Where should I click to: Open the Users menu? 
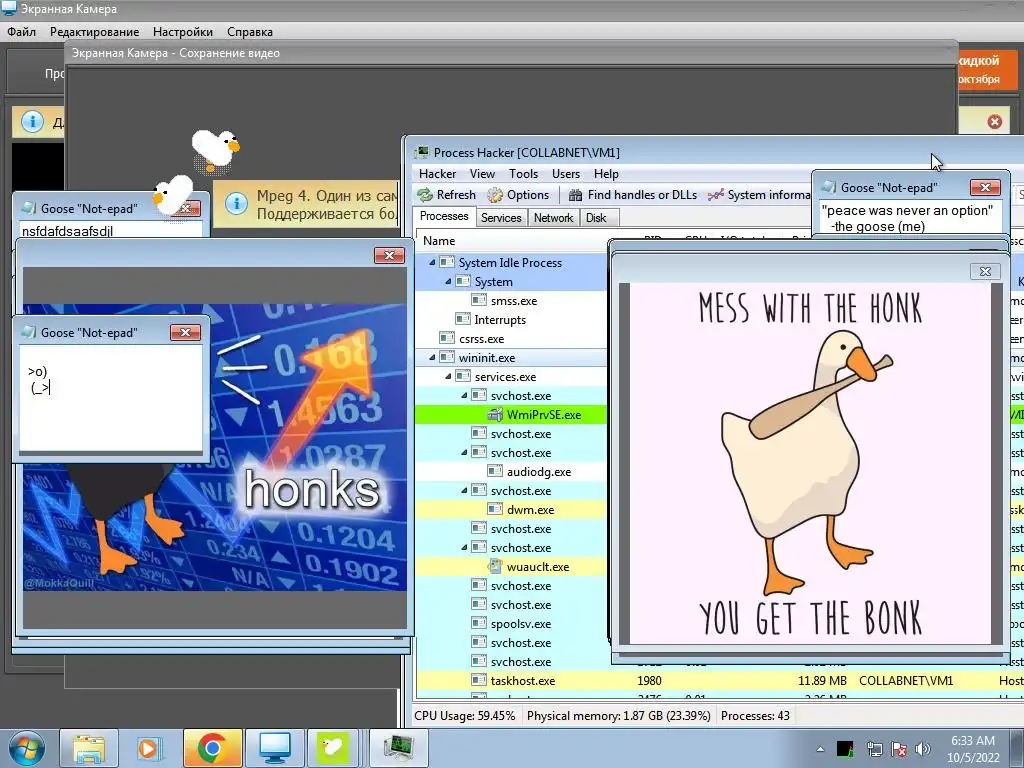[x=566, y=174]
